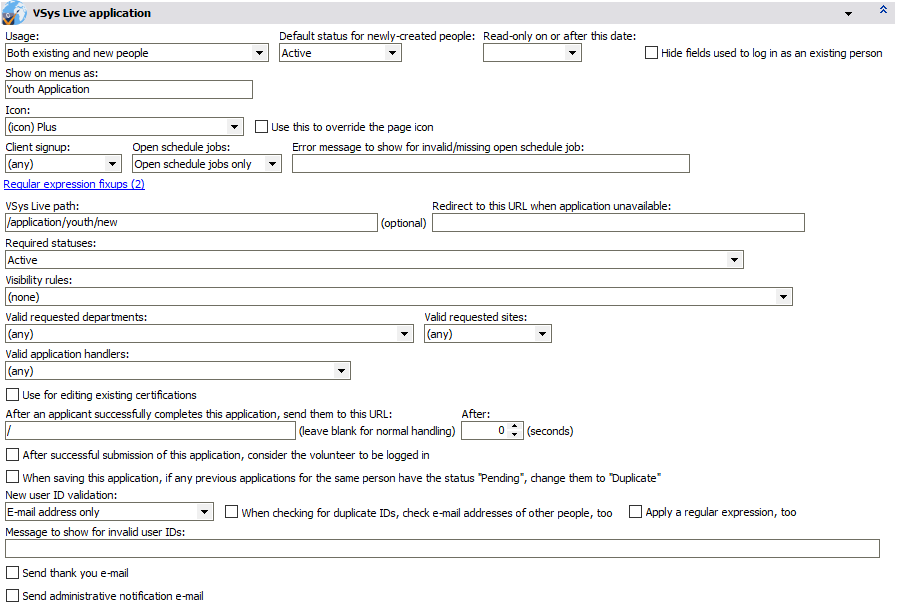Increment the After seconds value with up arrow
Screen dimensions: 897x610
point(514,426)
